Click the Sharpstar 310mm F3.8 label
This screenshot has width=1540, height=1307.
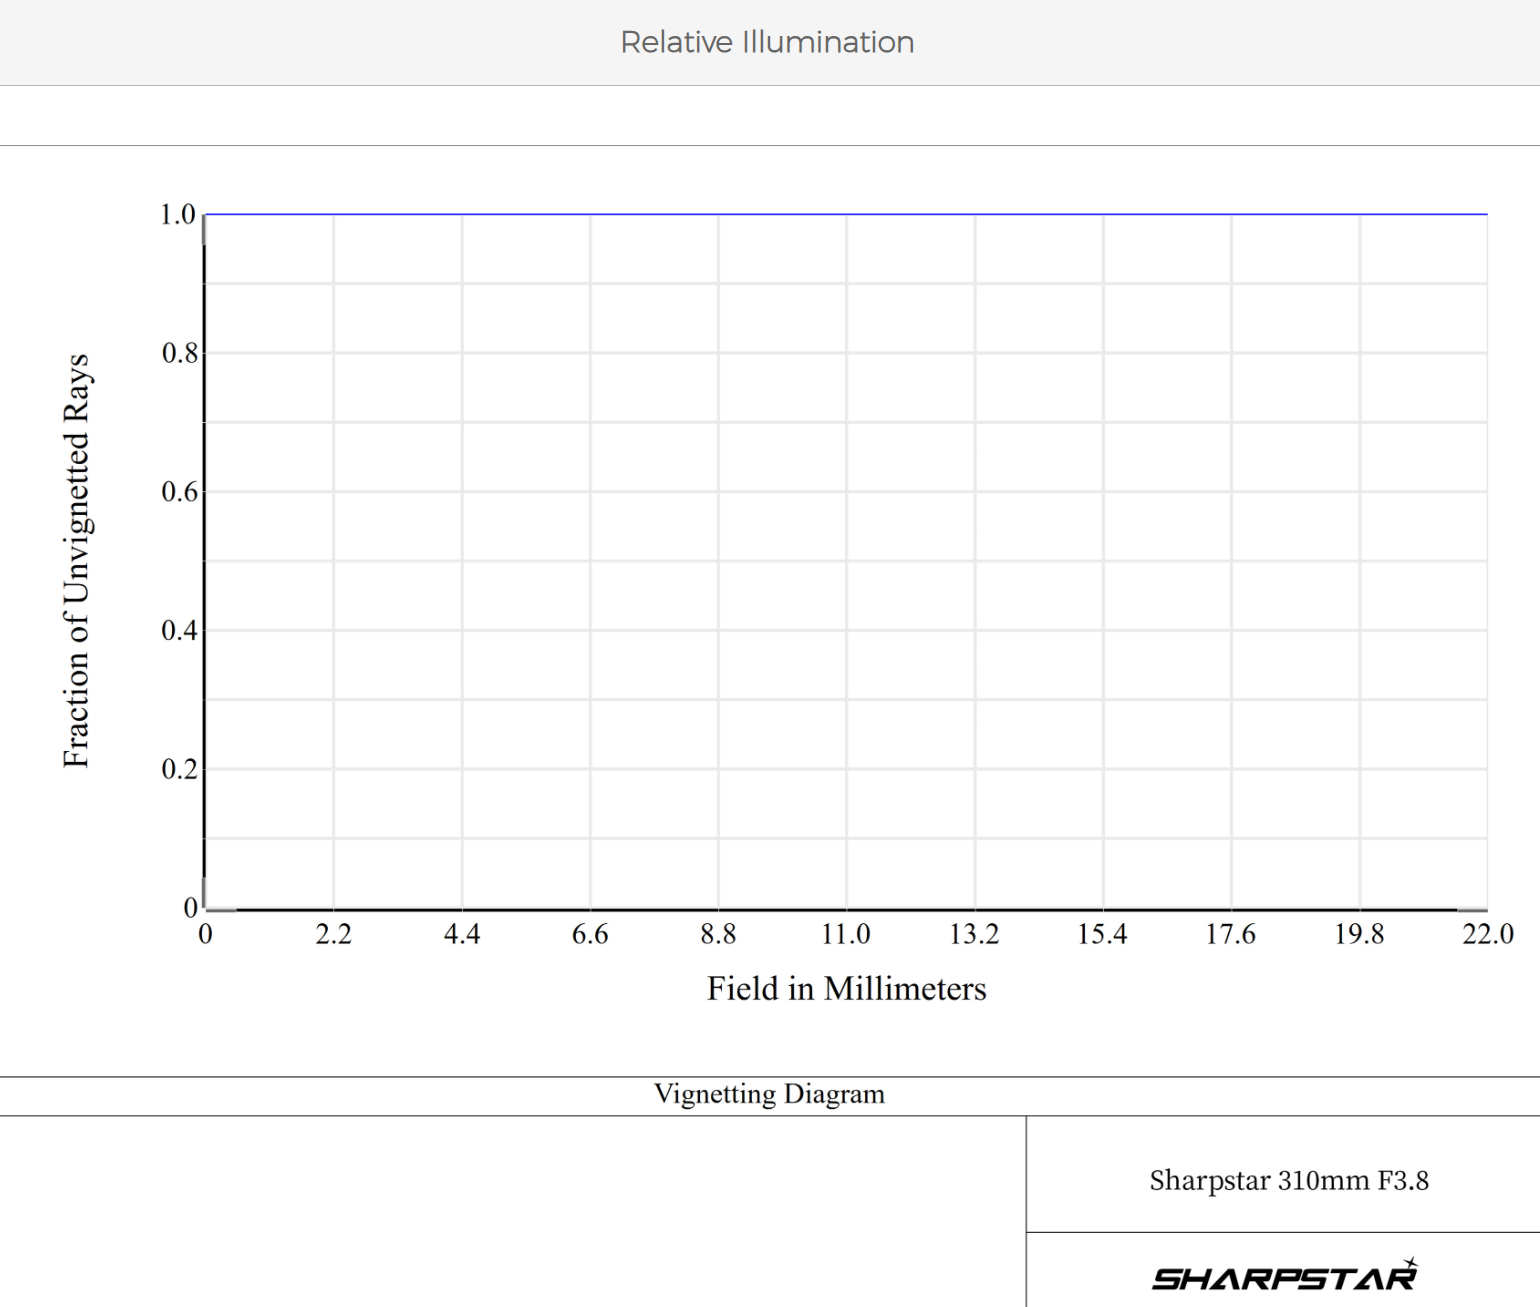pyautogui.click(x=1288, y=1180)
